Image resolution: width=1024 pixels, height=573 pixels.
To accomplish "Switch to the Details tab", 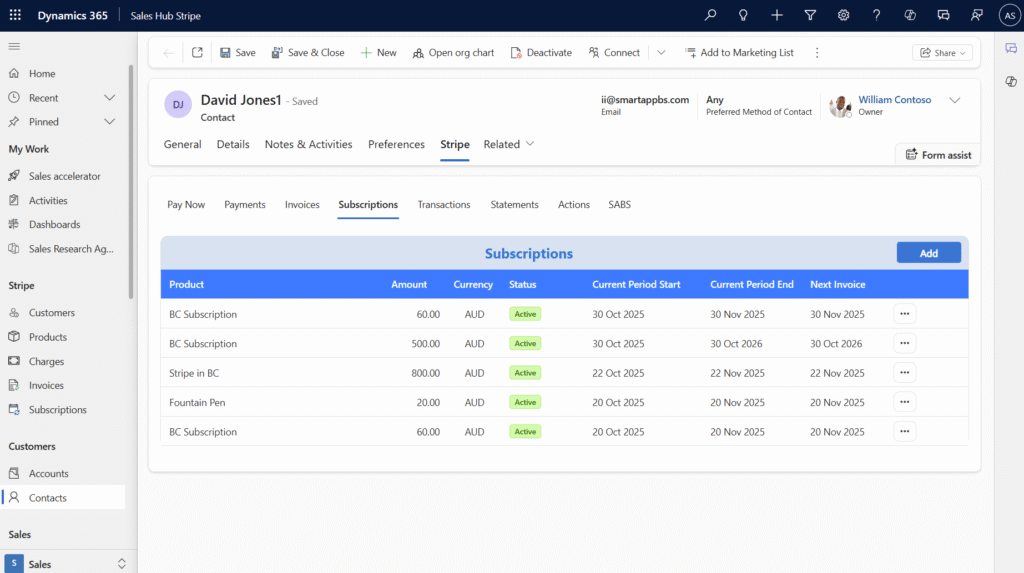I will click(233, 144).
